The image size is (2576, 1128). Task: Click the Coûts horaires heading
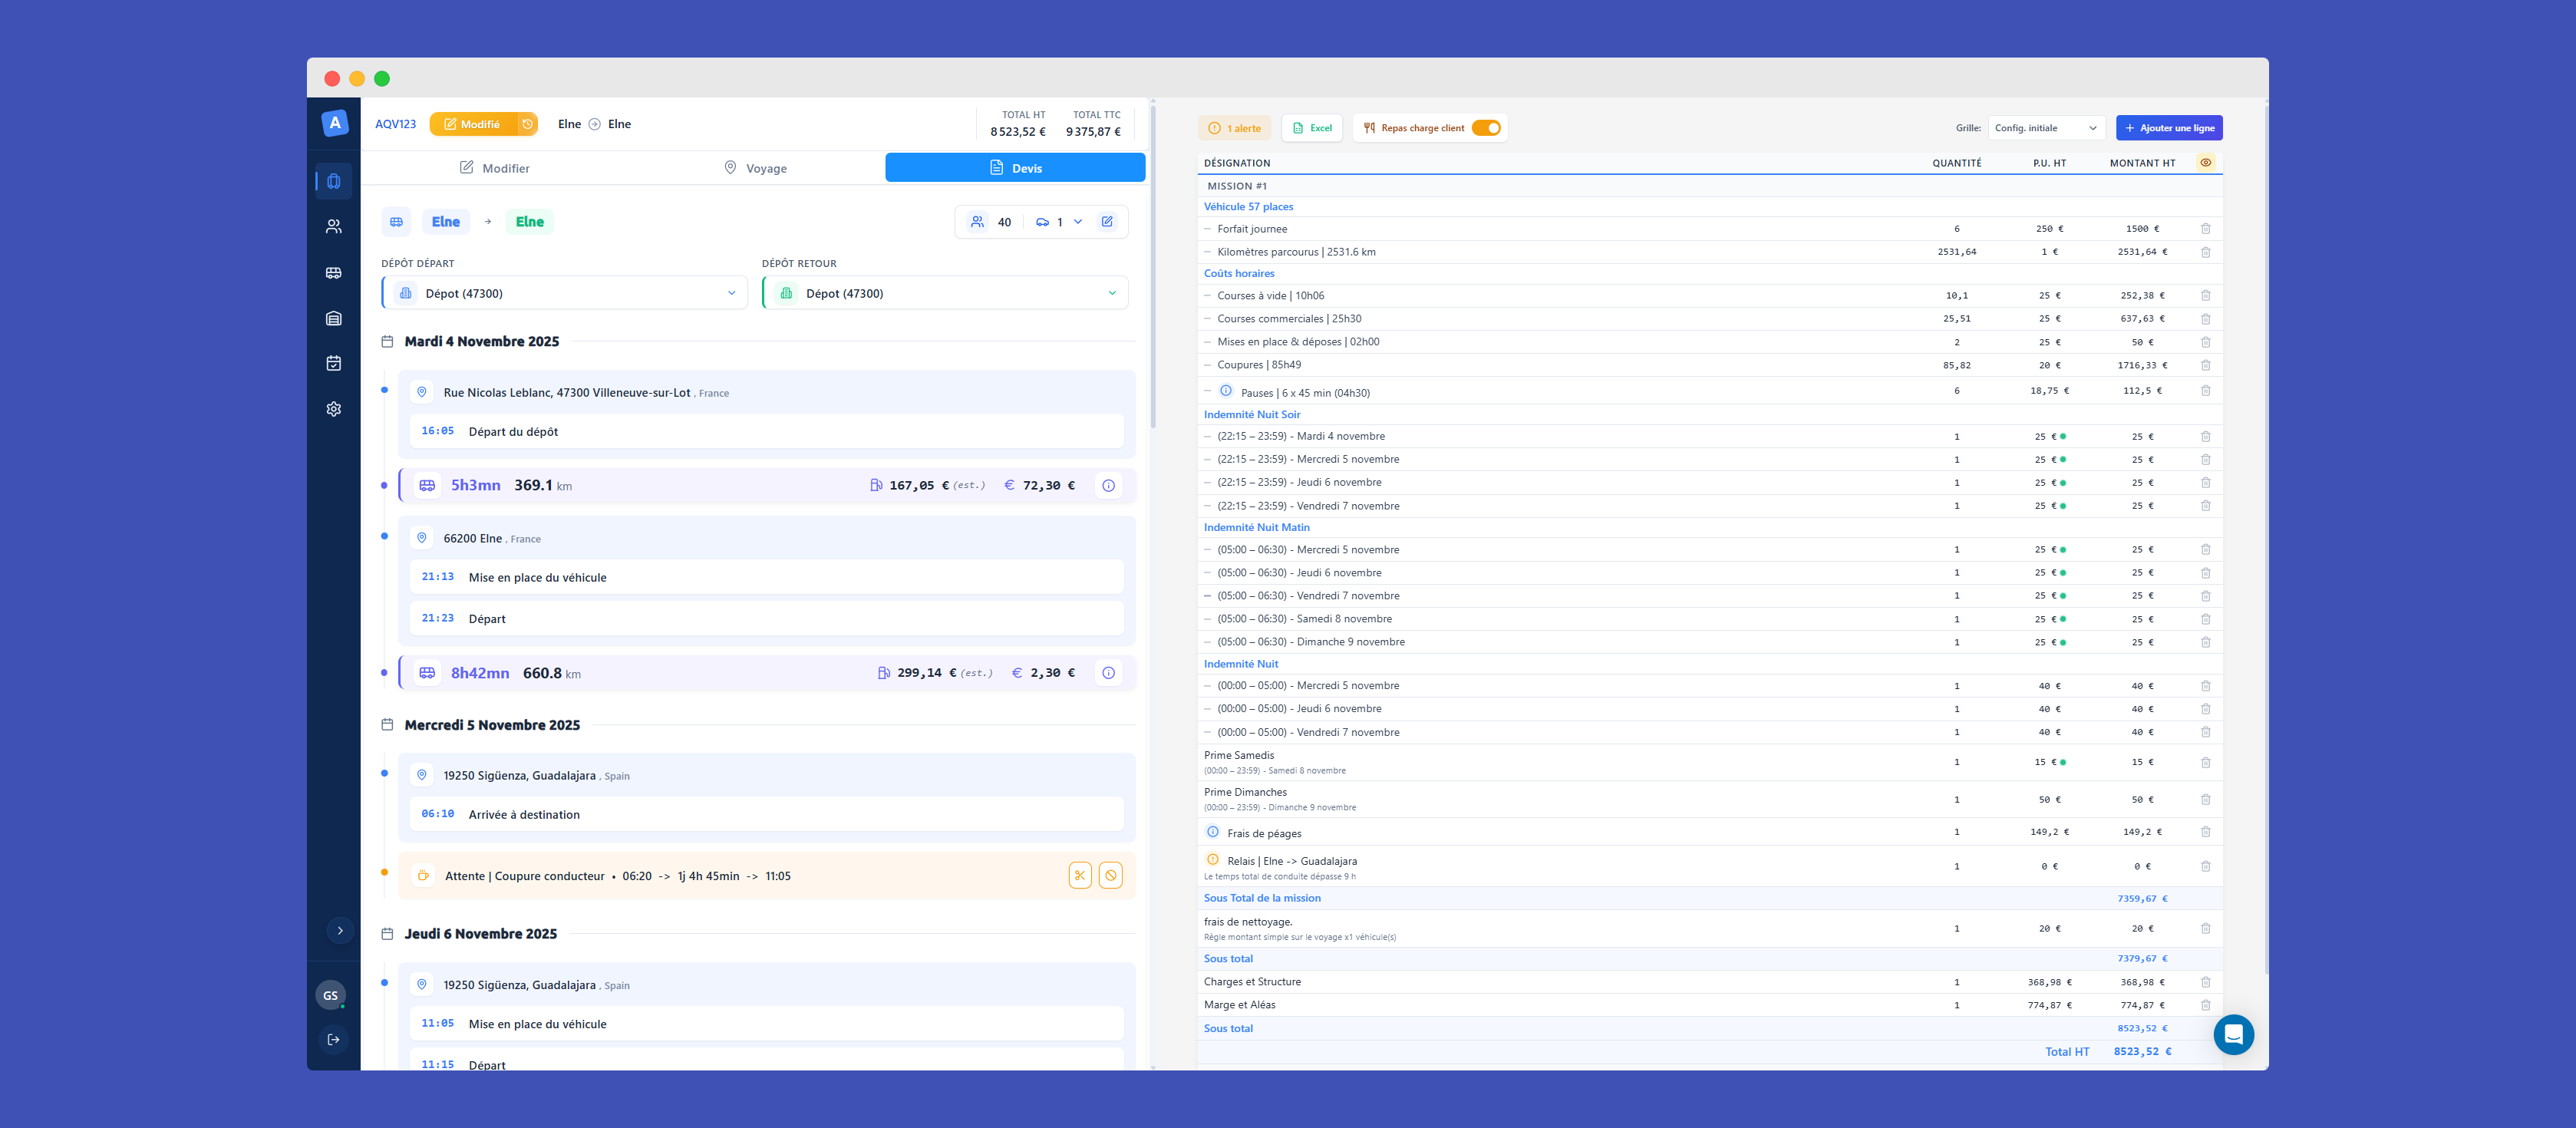[1239, 273]
